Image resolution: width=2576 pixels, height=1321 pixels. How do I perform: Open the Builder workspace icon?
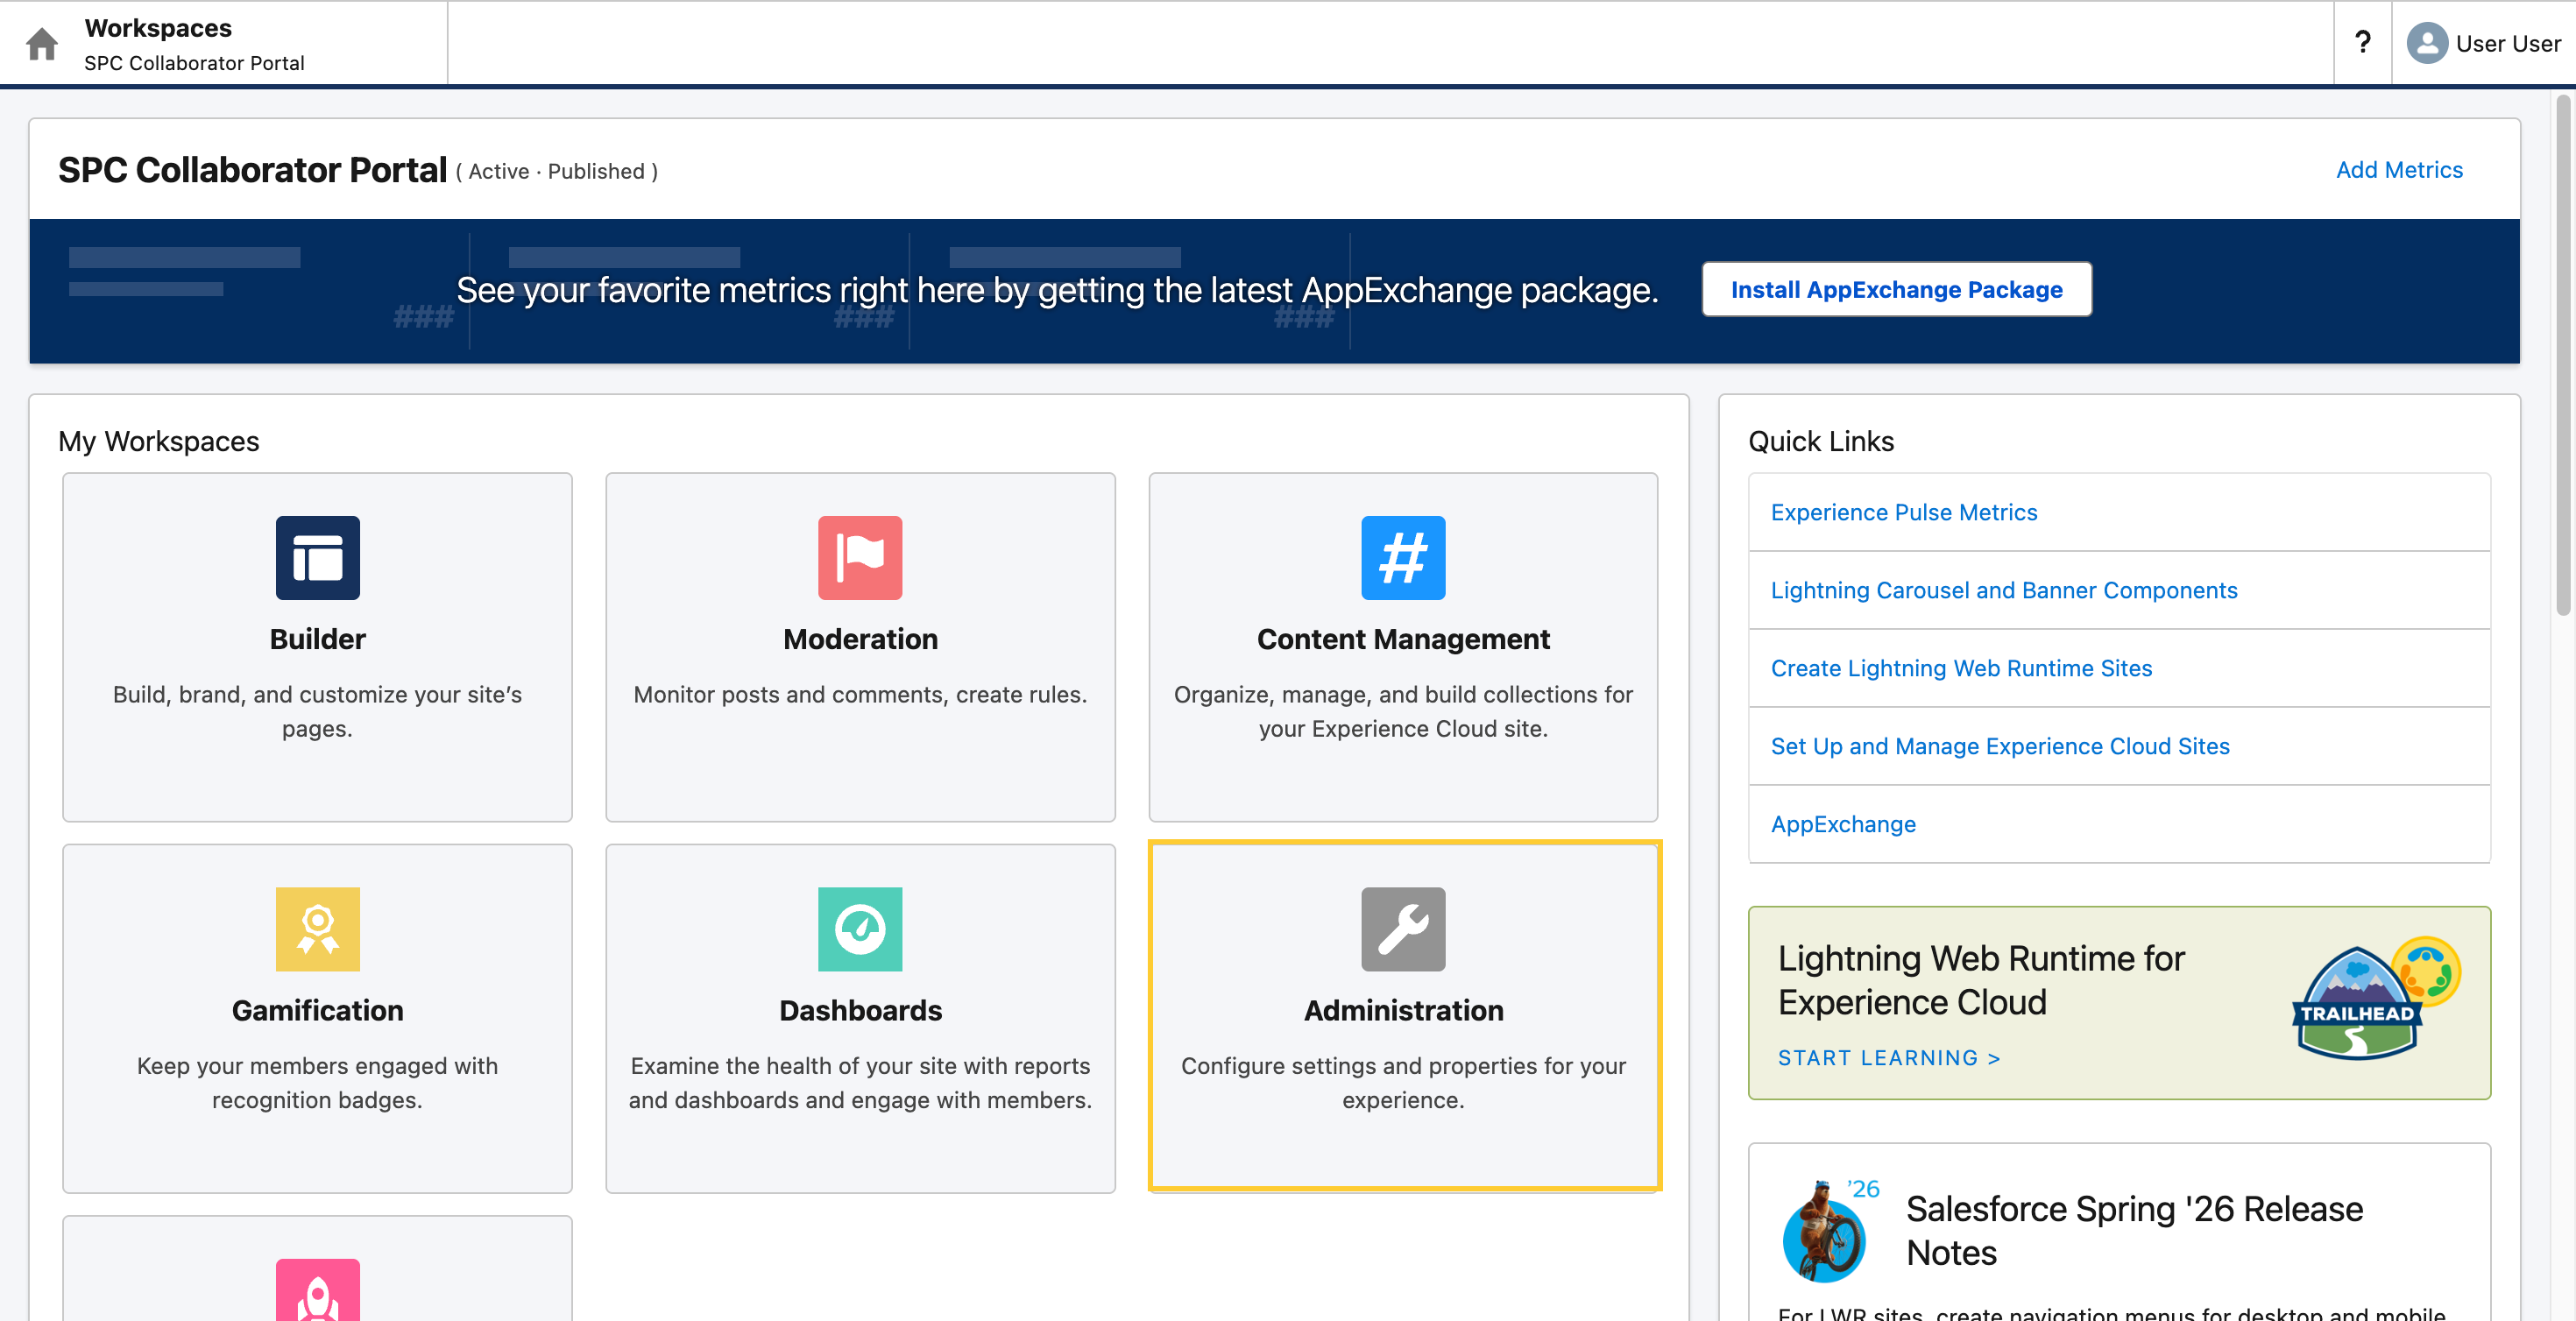(317, 557)
